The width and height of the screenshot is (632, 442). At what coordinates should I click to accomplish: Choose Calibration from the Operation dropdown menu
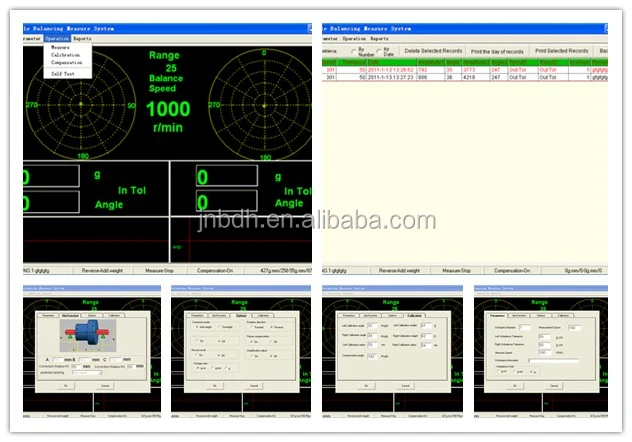65,55
